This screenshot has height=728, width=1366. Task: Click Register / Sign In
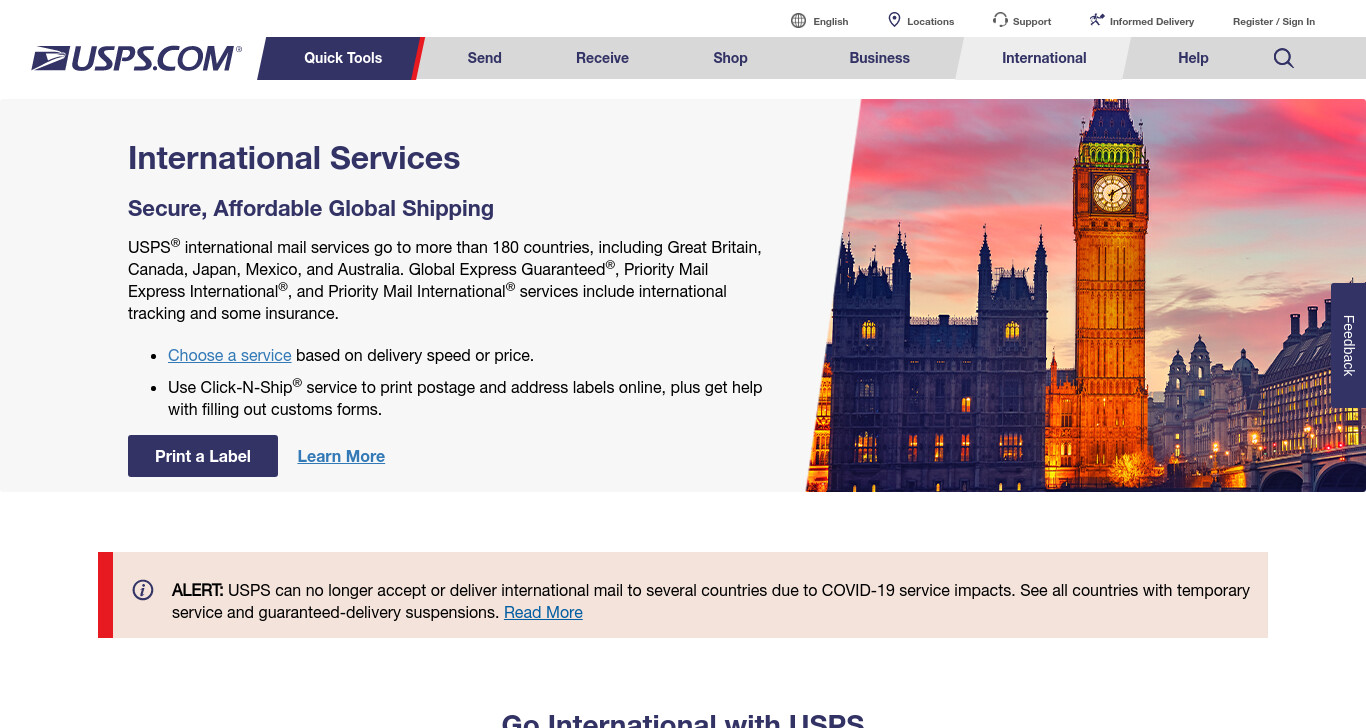tap(1274, 21)
